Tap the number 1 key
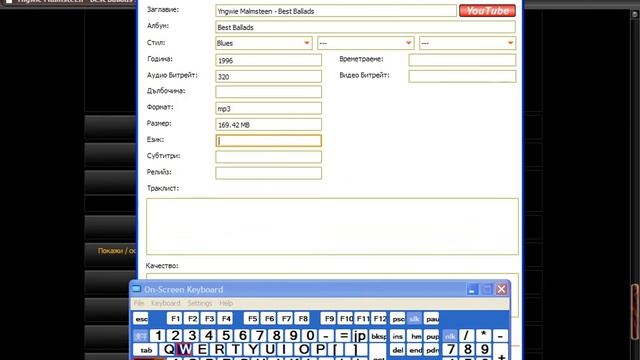The image size is (640, 360). pos(158,336)
